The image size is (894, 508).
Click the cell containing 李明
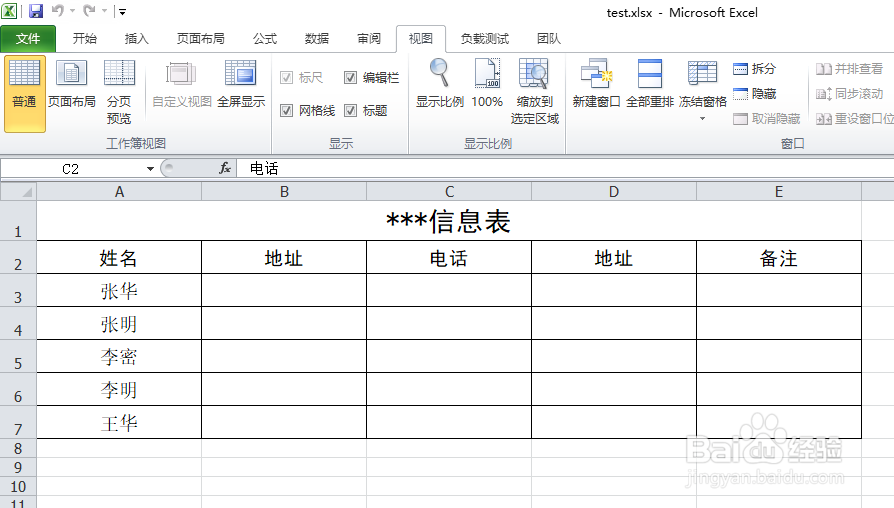tap(119, 390)
